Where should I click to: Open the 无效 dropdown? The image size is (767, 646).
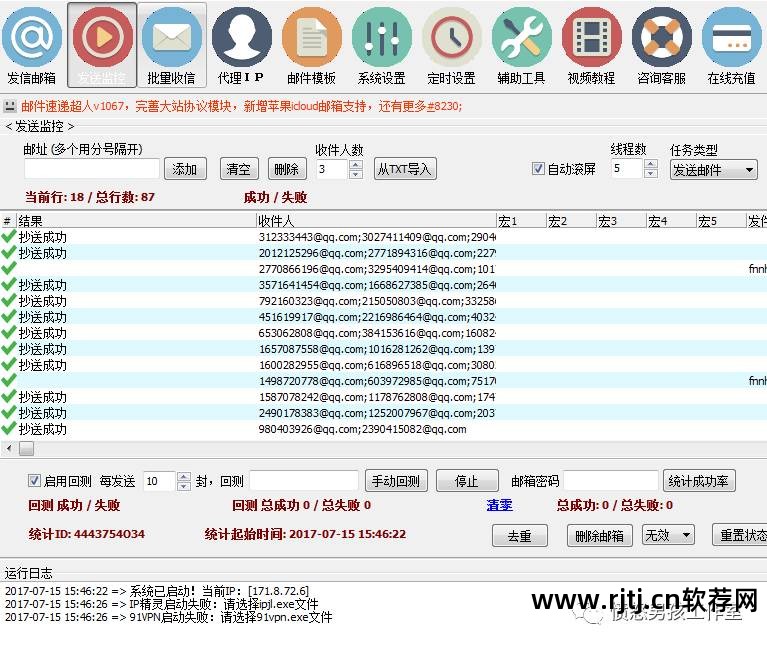pos(668,535)
